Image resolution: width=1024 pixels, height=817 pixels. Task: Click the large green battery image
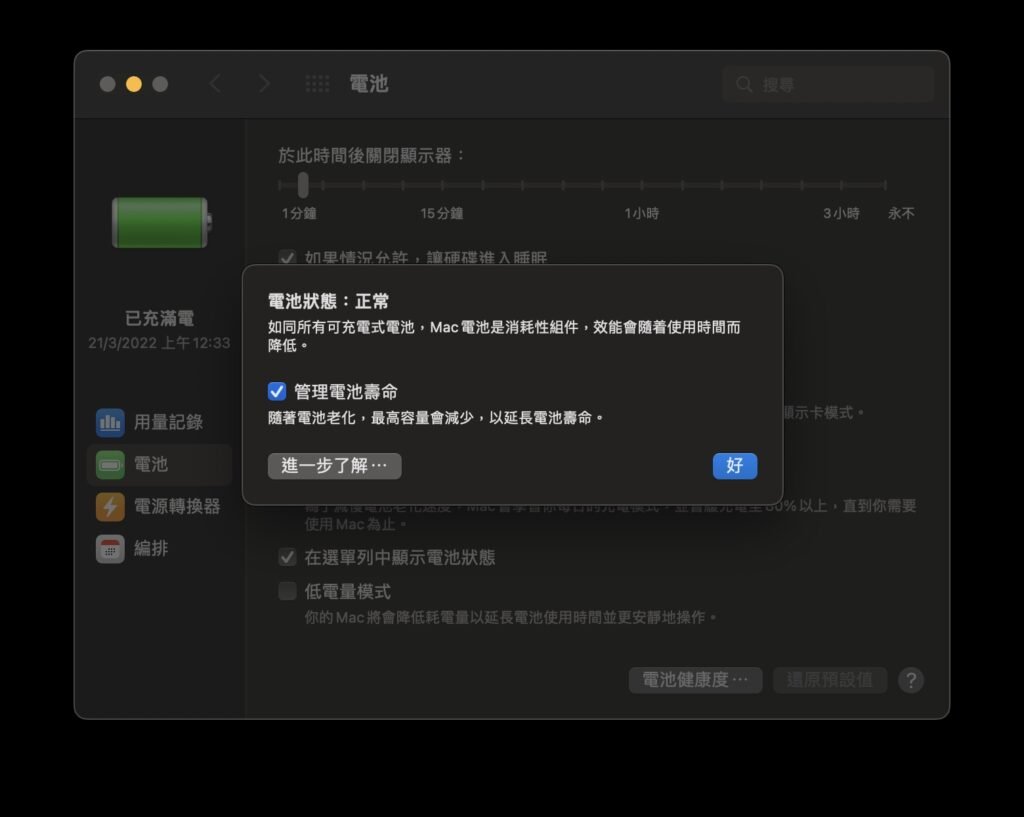pyautogui.click(x=160, y=222)
